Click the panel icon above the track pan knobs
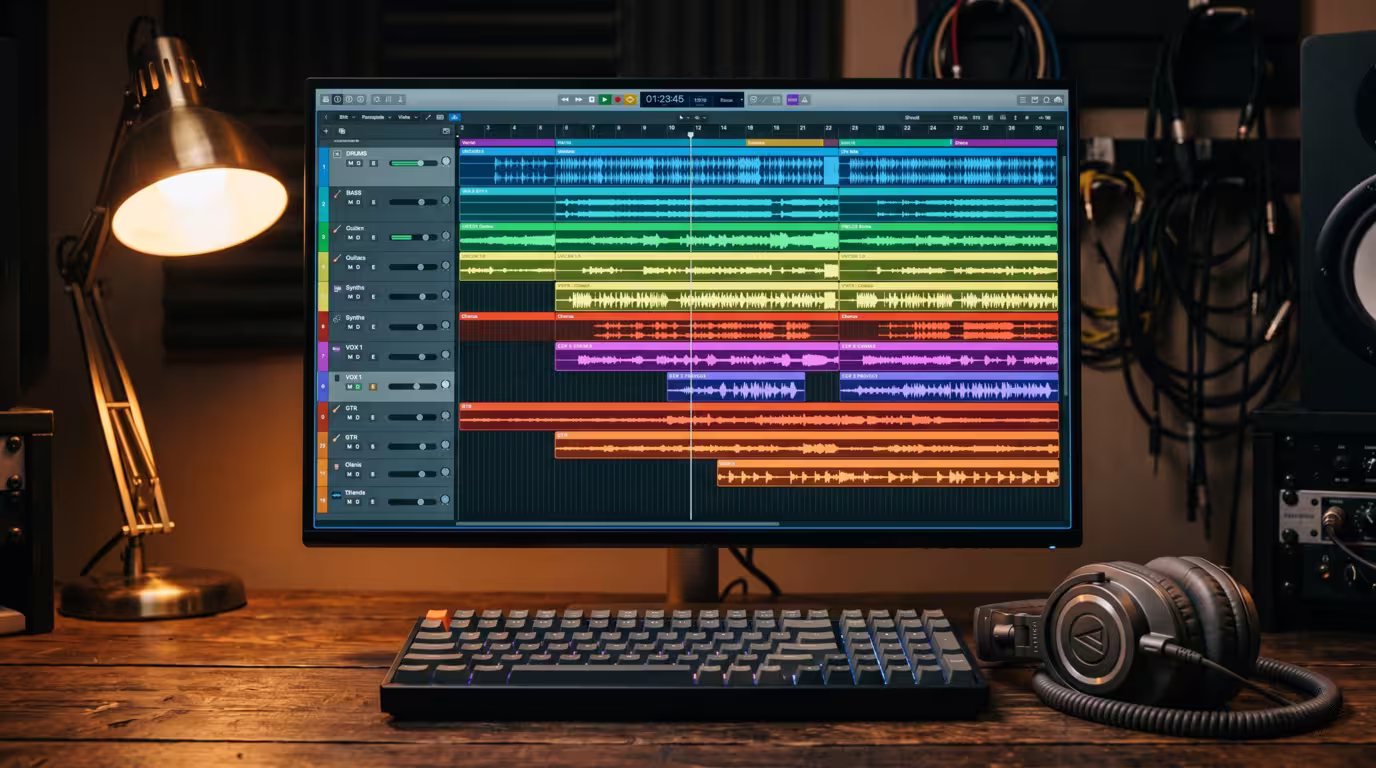Screen dimensions: 1376x768 point(446,131)
